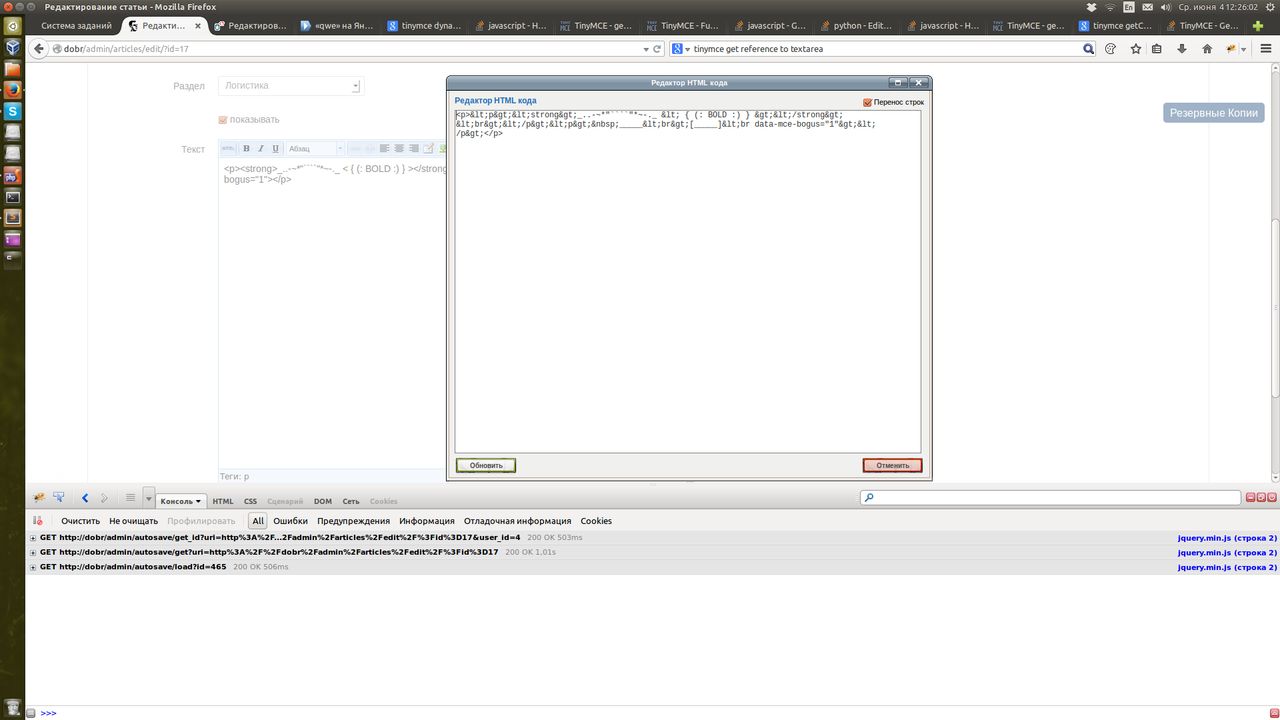Click the Firefox back navigation arrow
Image resolution: width=1280 pixels, height=720 pixels.
point(39,48)
